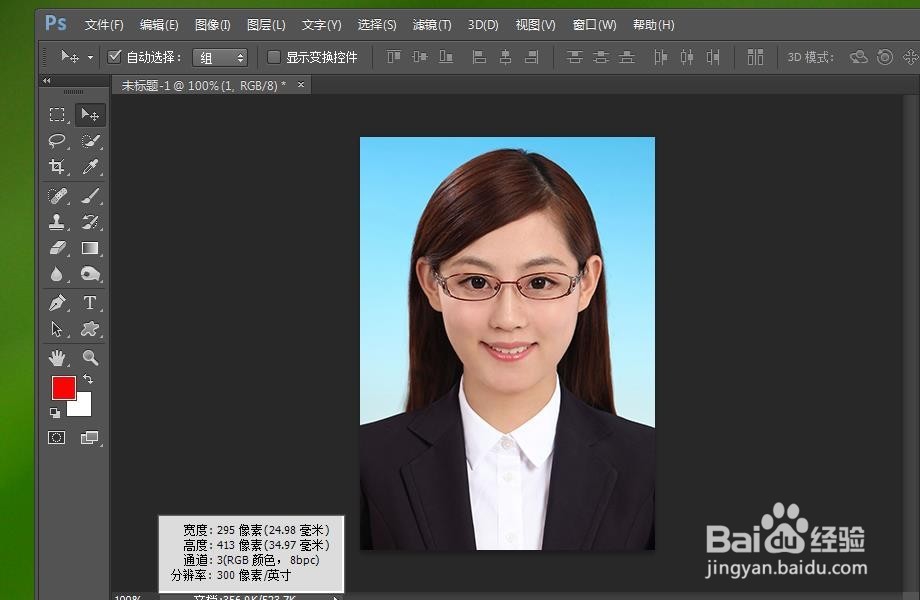This screenshot has height=600, width=920.
Task: Select the Horizontal Type tool
Action: (91, 302)
